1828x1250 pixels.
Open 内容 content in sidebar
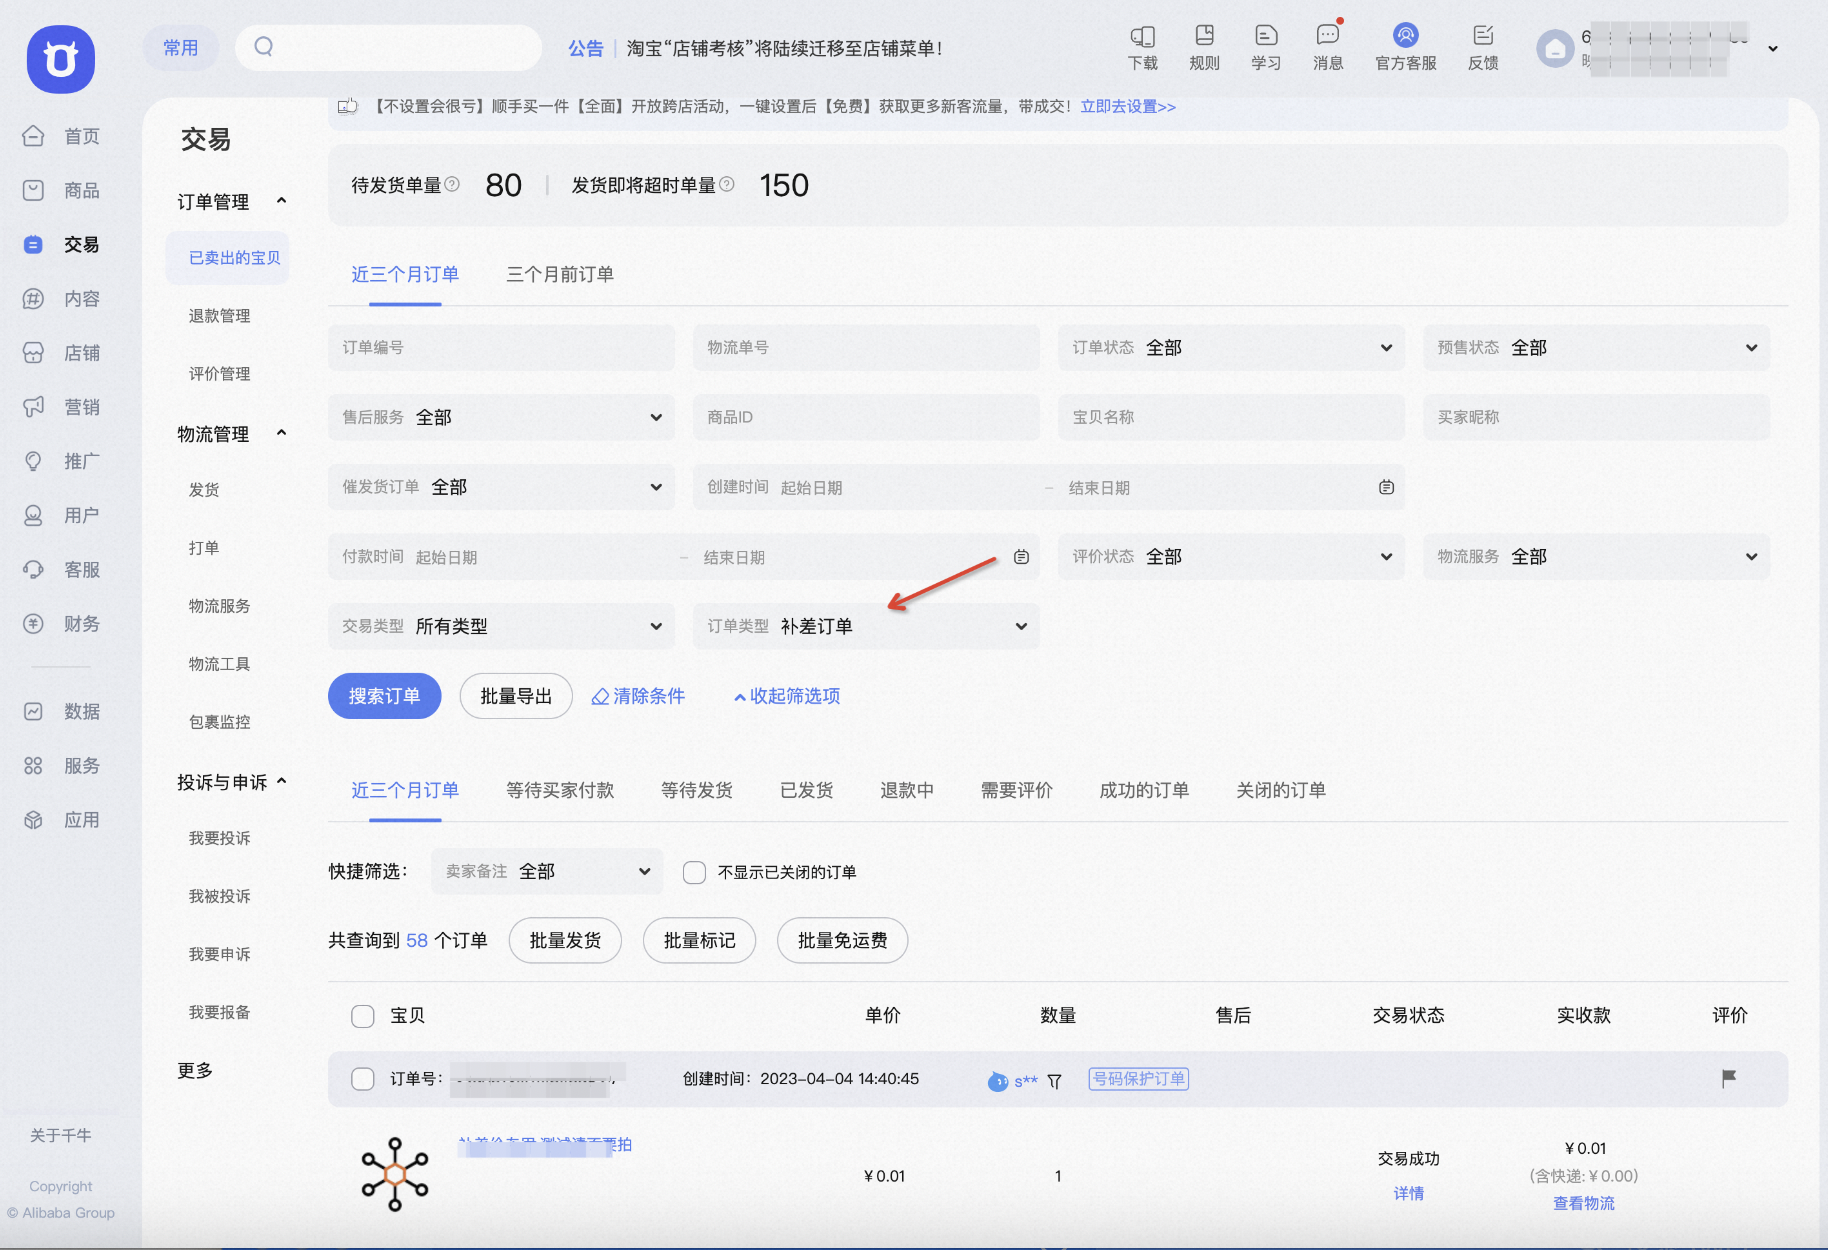[x=62, y=298]
